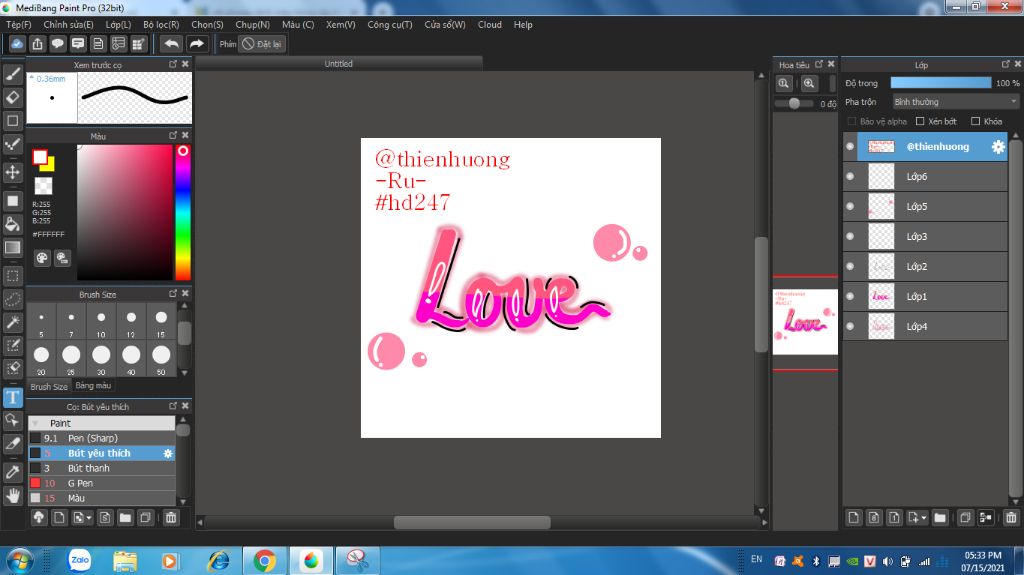Open the Công cụ(T) menu
The height and width of the screenshot is (575, 1024).
pyautogui.click(x=389, y=24)
